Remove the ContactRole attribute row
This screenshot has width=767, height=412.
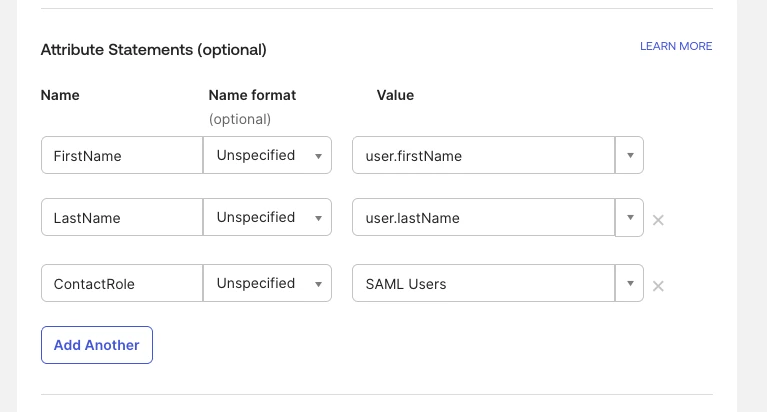click(658, 286)
